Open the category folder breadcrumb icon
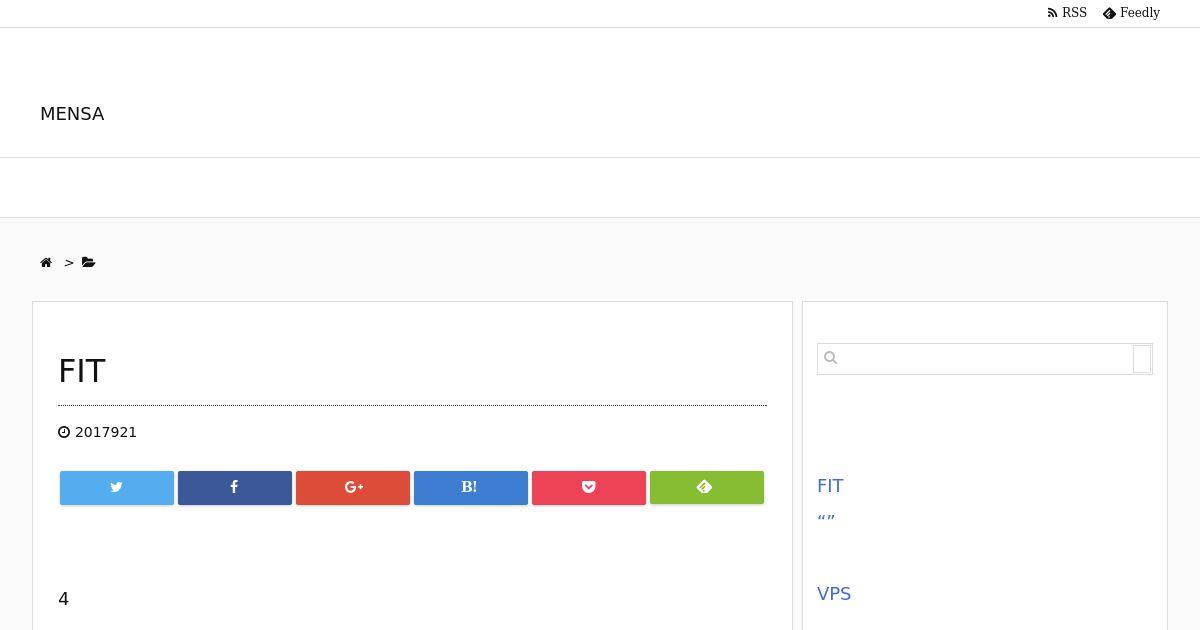Viewport: 1200px width, 630px height. [x=89, y=263]
